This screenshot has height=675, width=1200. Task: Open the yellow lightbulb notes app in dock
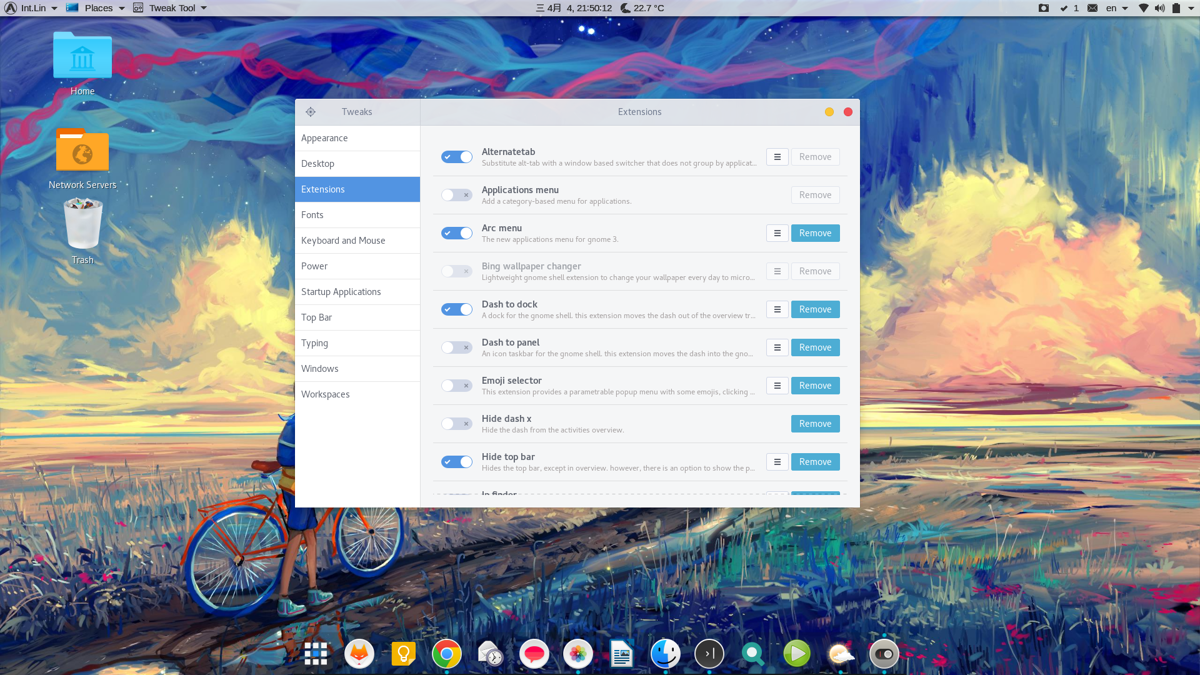coord(403,654)
